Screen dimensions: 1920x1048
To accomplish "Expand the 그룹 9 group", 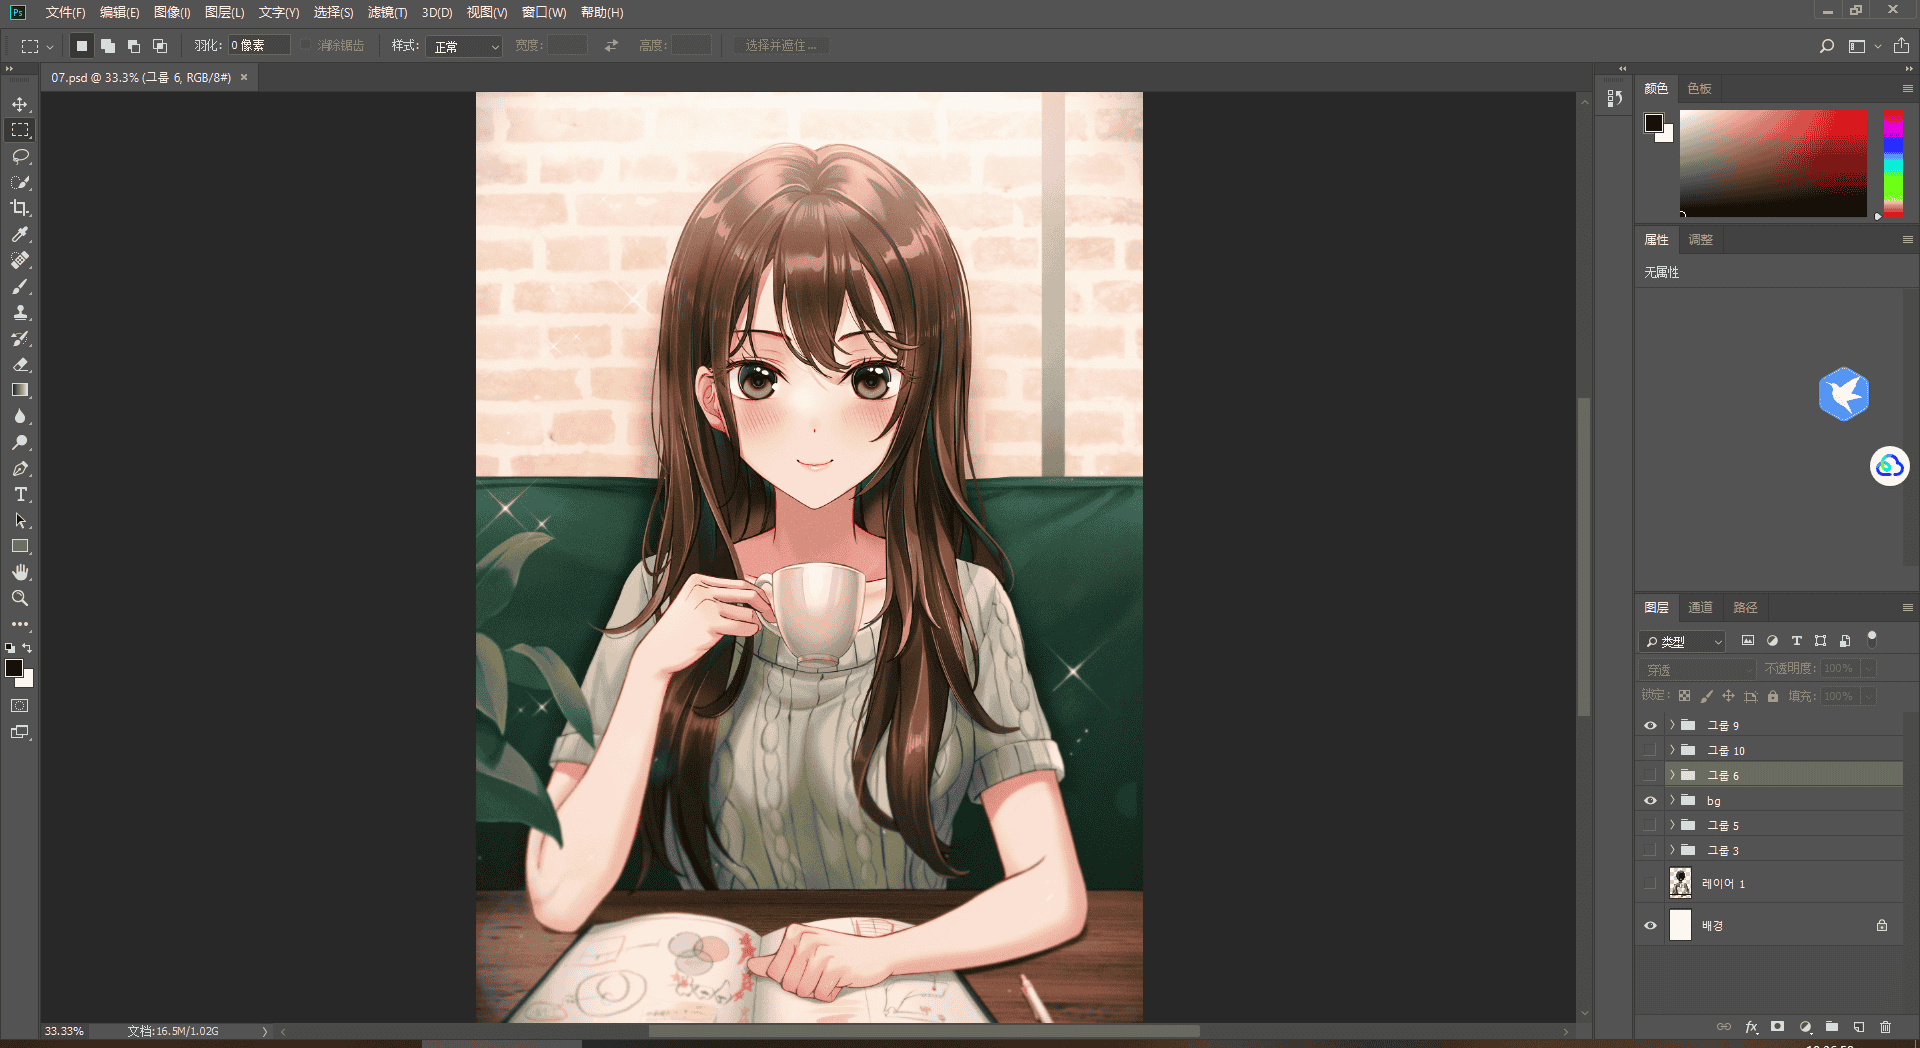I will [1671, 725].
